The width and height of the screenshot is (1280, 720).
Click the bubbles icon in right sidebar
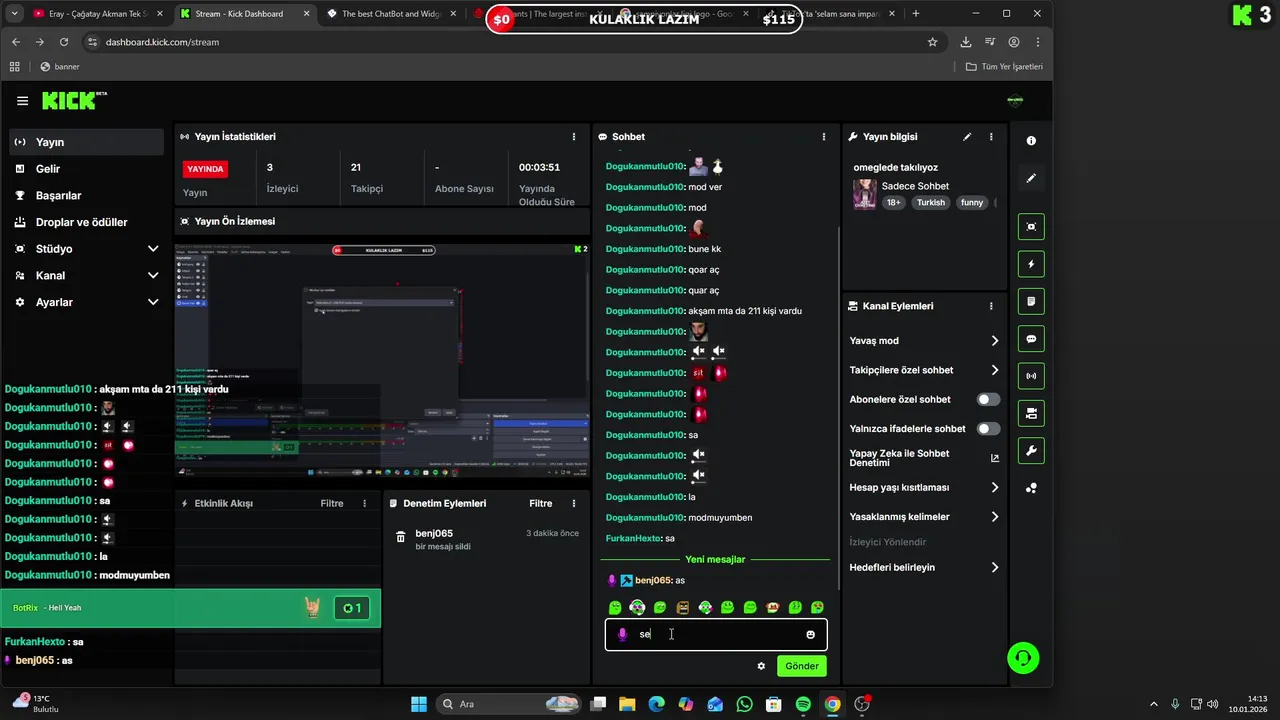[x=1031, y=488]
